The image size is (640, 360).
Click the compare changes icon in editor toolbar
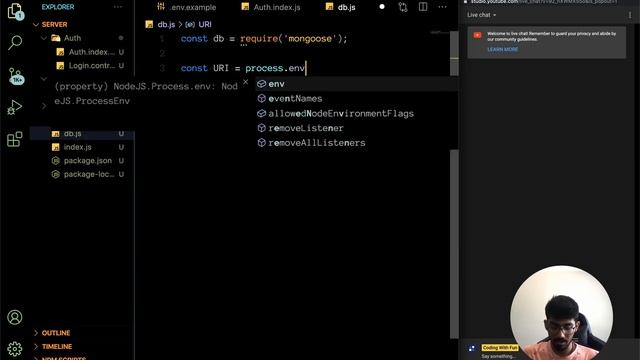pyautogui.click(x=403, y=7)
